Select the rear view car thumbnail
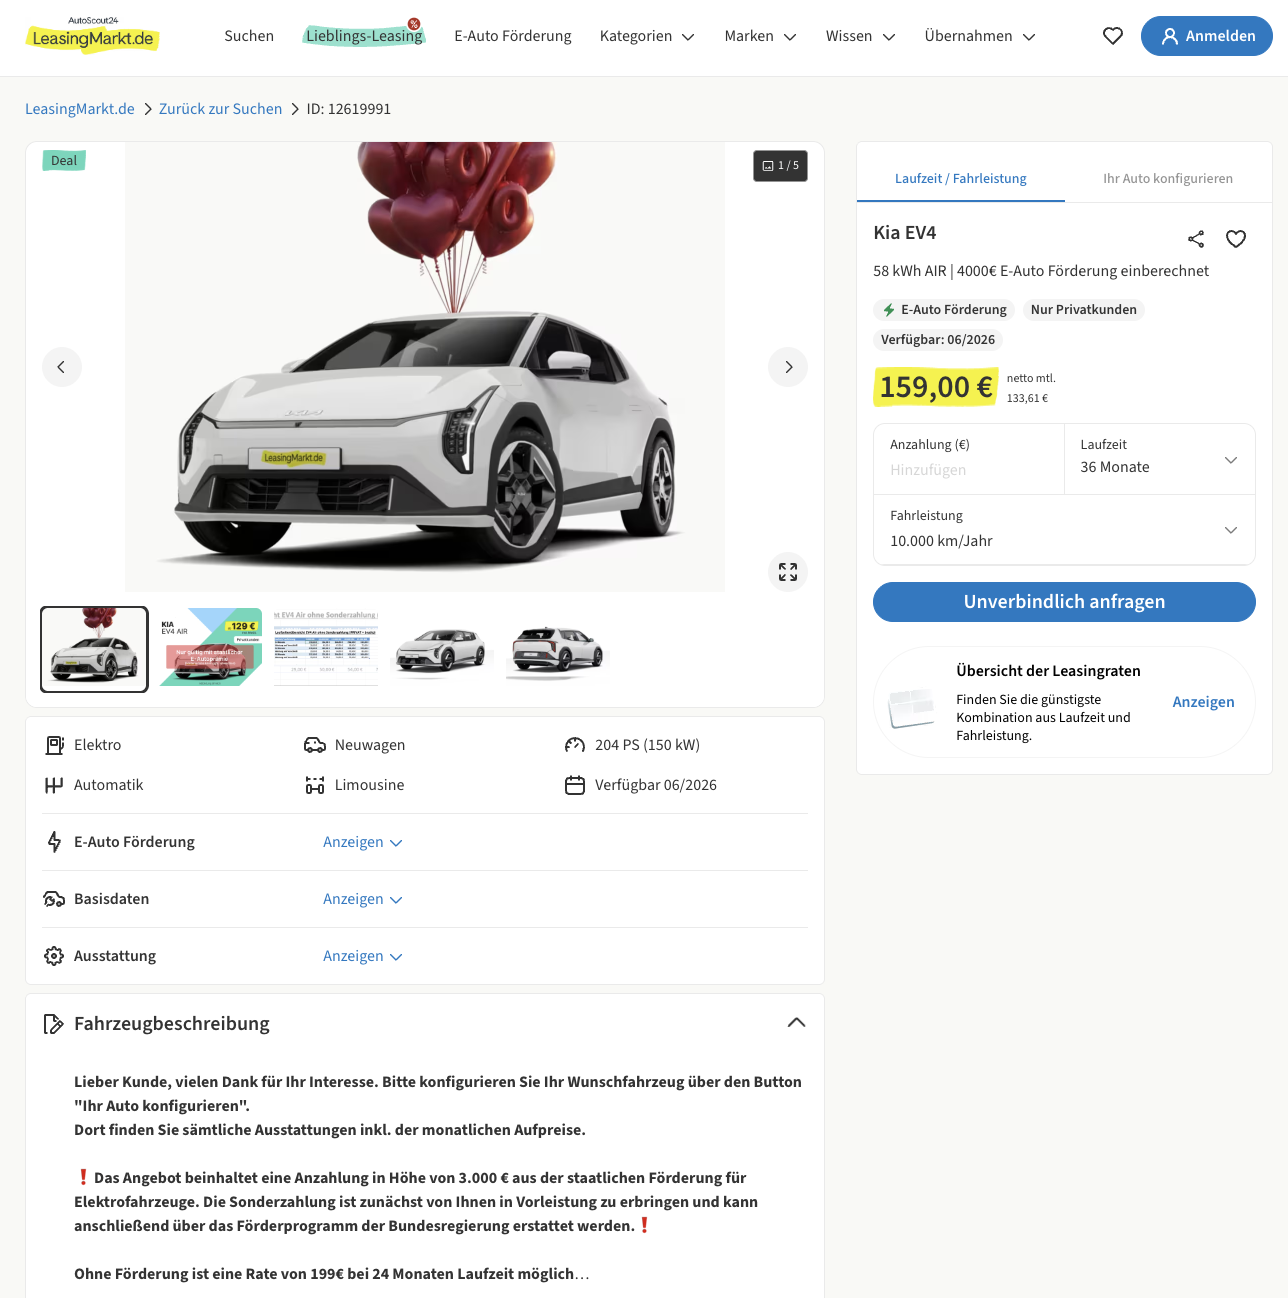This screenshot has height=1298, width=1288. click(x=556, y=649)
